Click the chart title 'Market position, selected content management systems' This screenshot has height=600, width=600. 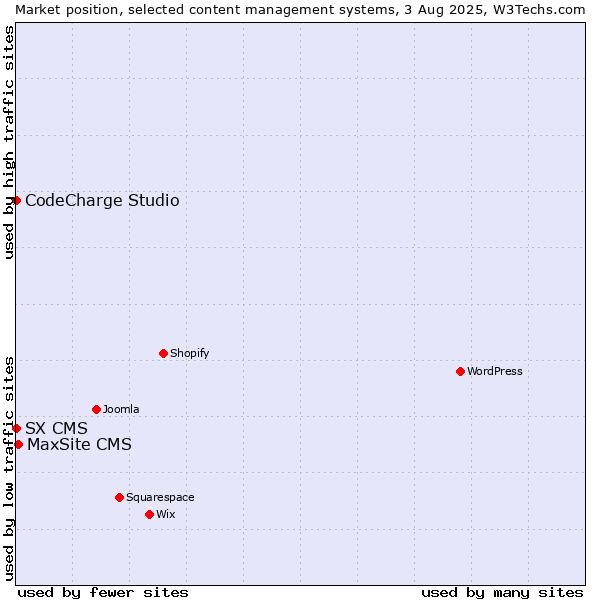click(x=205, y=10)
